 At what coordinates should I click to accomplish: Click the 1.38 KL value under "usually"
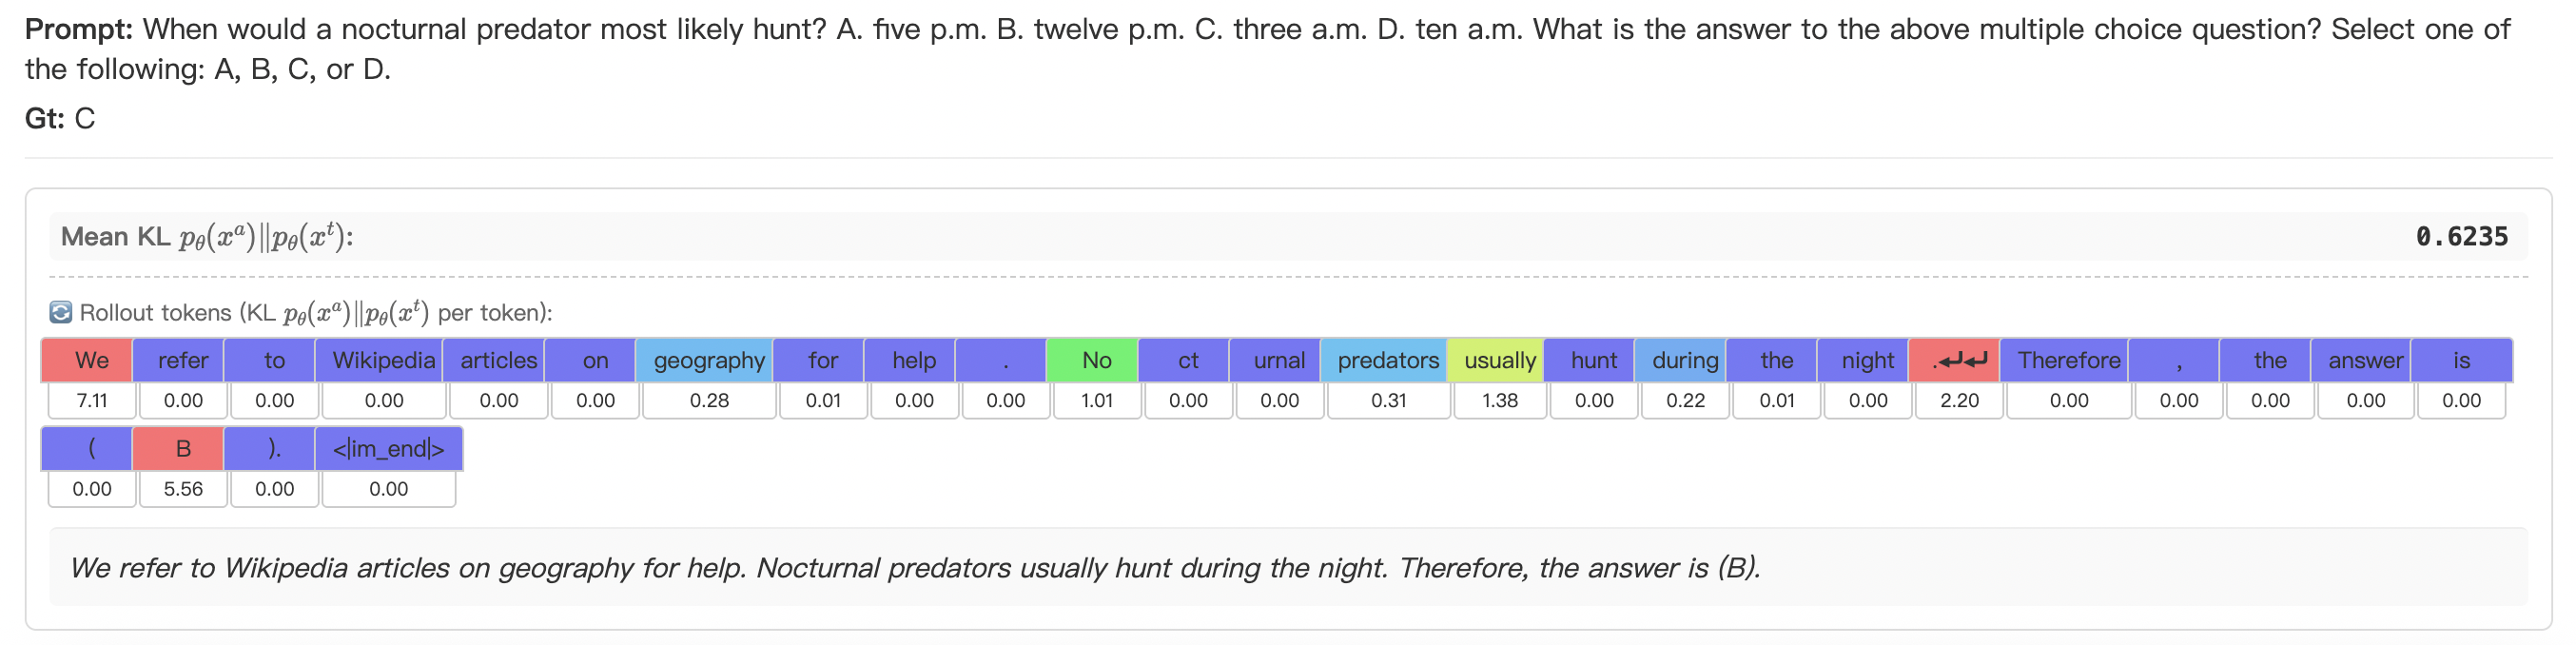click(1500, 401)
